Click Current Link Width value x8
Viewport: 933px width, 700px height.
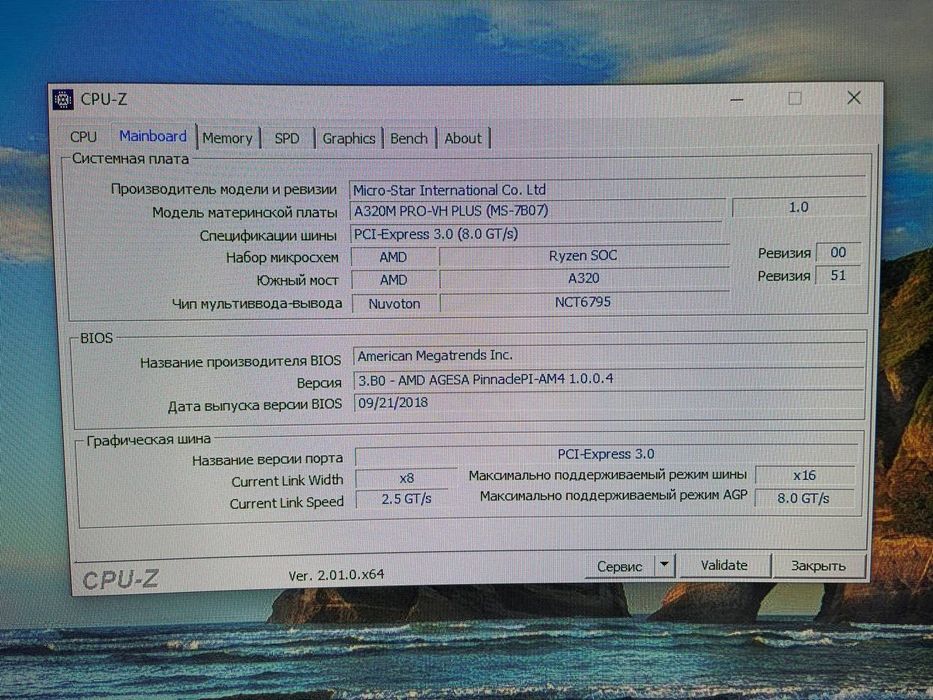tap(406, 479)
